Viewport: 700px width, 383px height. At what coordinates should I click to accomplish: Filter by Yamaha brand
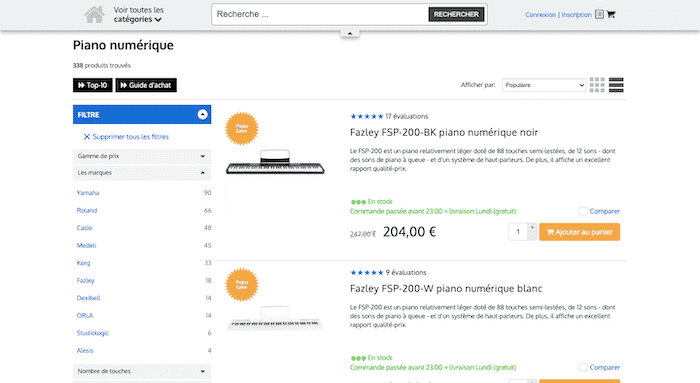point(88,193)
